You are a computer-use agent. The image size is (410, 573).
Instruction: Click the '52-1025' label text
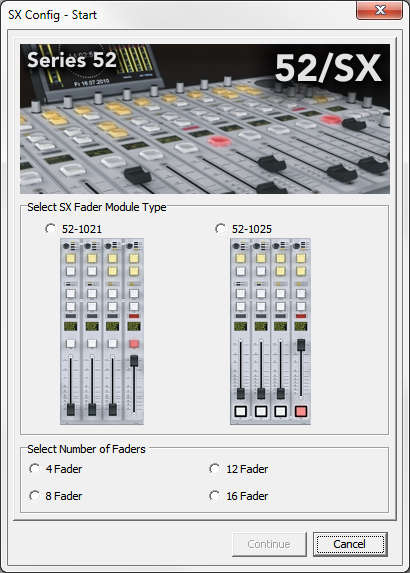pyautogui.click(x=252, y=229)
